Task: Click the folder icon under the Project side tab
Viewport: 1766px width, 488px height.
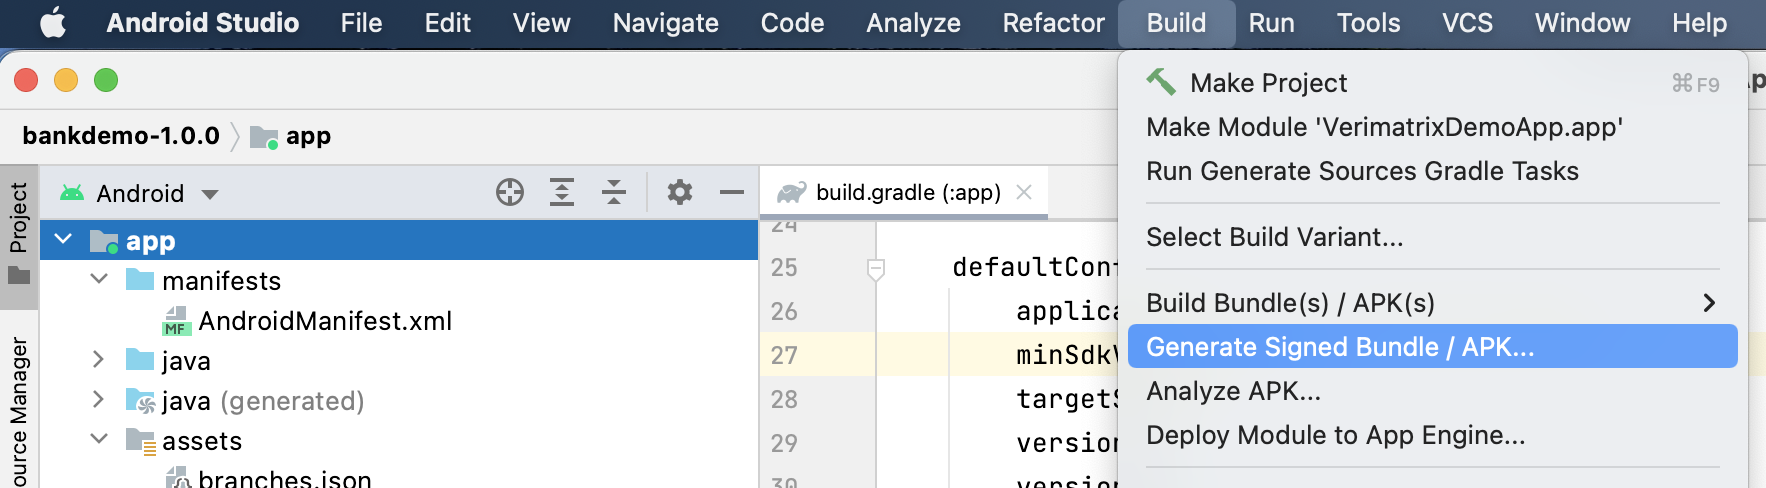Action: tap(19, 275)
